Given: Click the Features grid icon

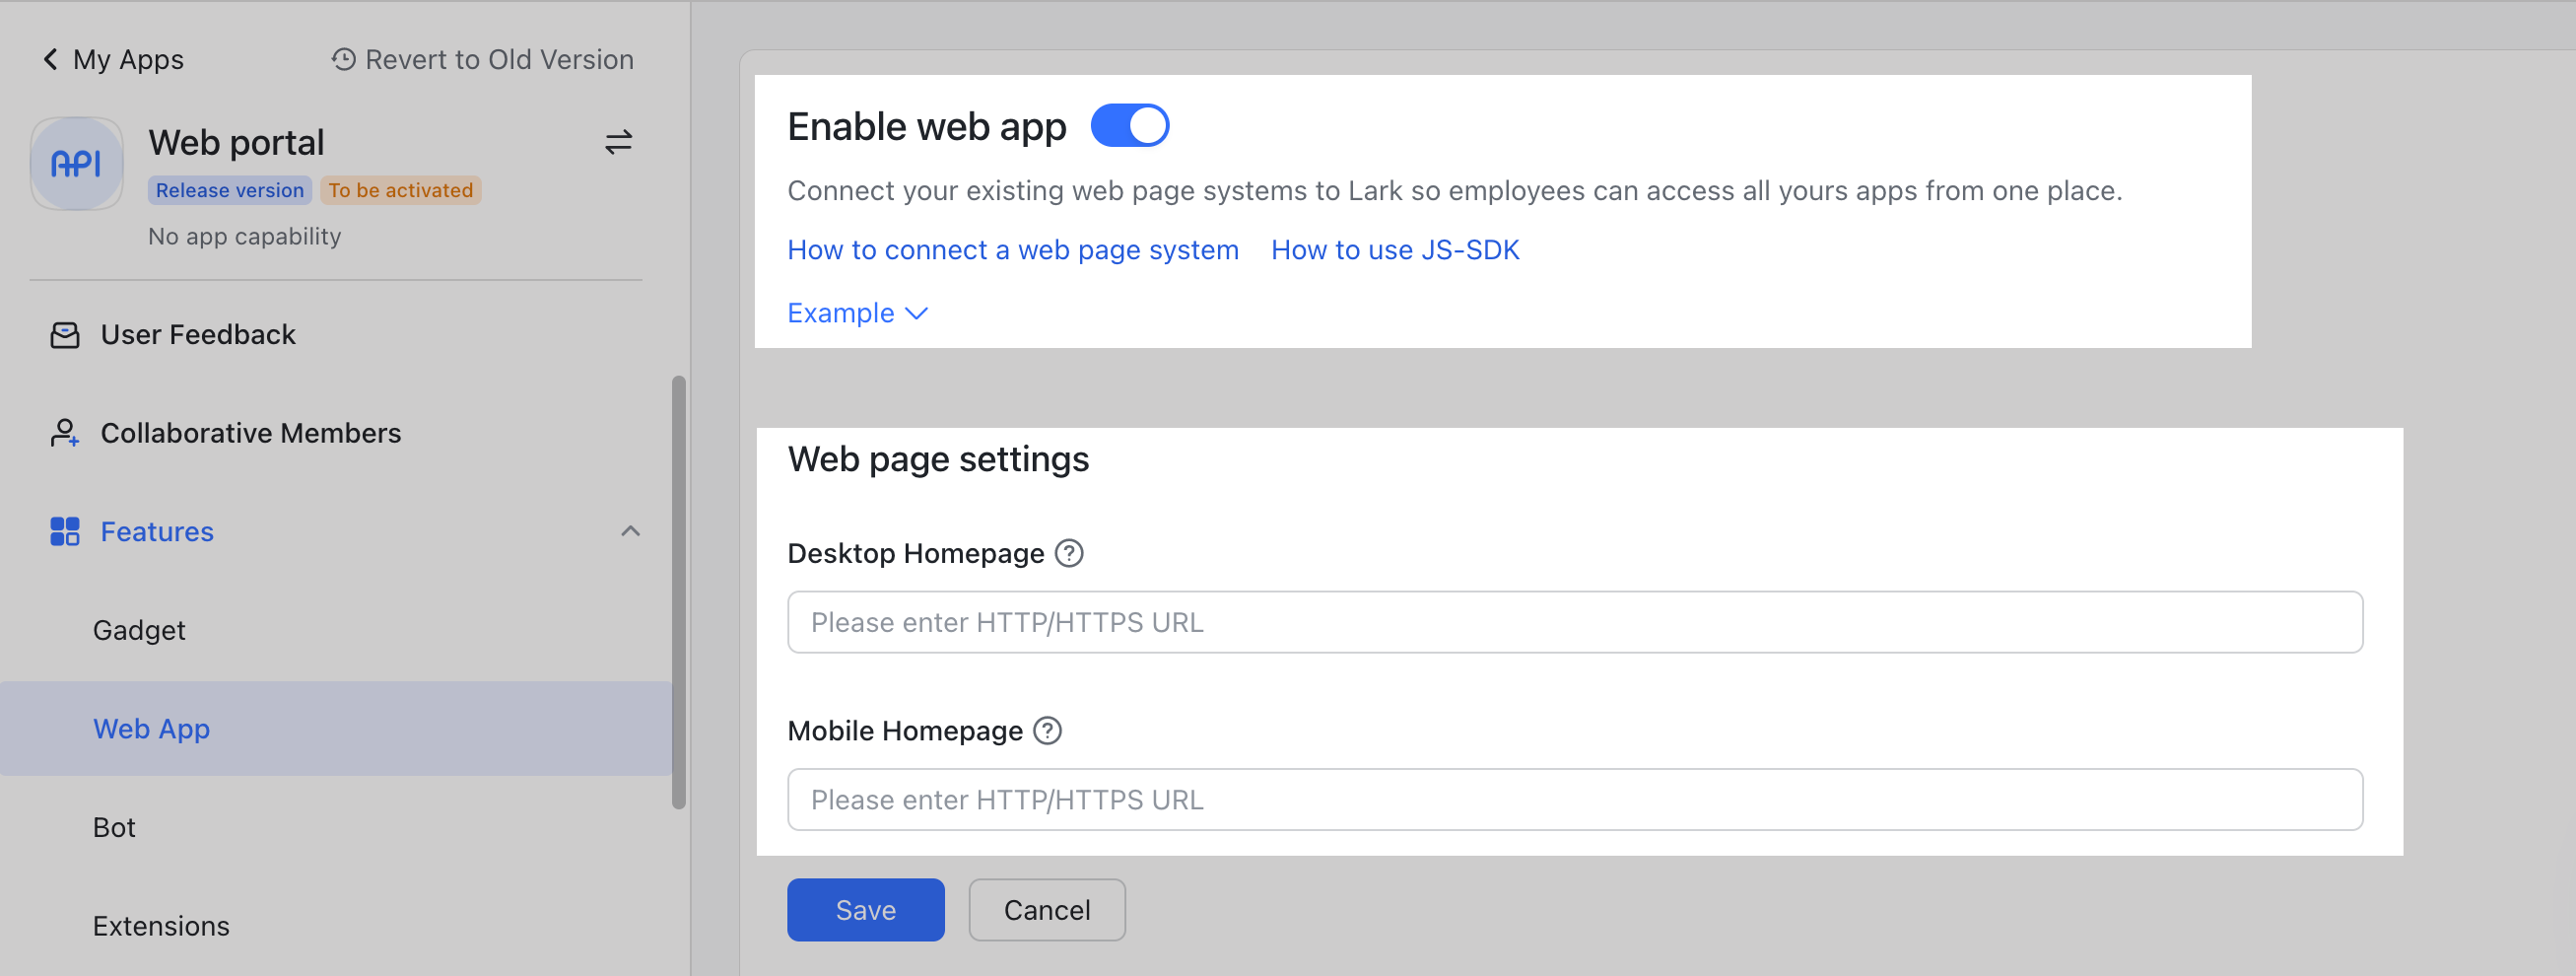Looking at the screenshot, I should 65,531.
